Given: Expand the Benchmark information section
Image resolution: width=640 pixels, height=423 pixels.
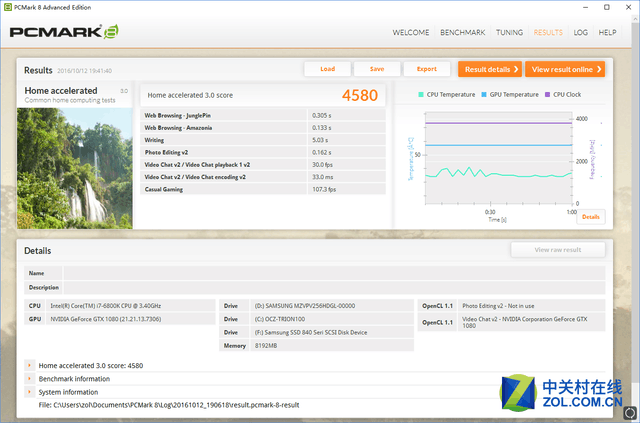Looking at the screenshot, I should (x=29, y=378).
